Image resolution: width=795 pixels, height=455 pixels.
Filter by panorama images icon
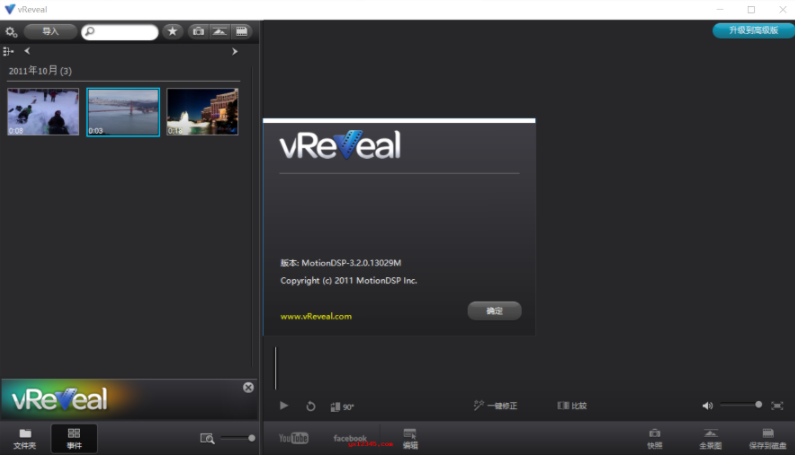point(220,31)
